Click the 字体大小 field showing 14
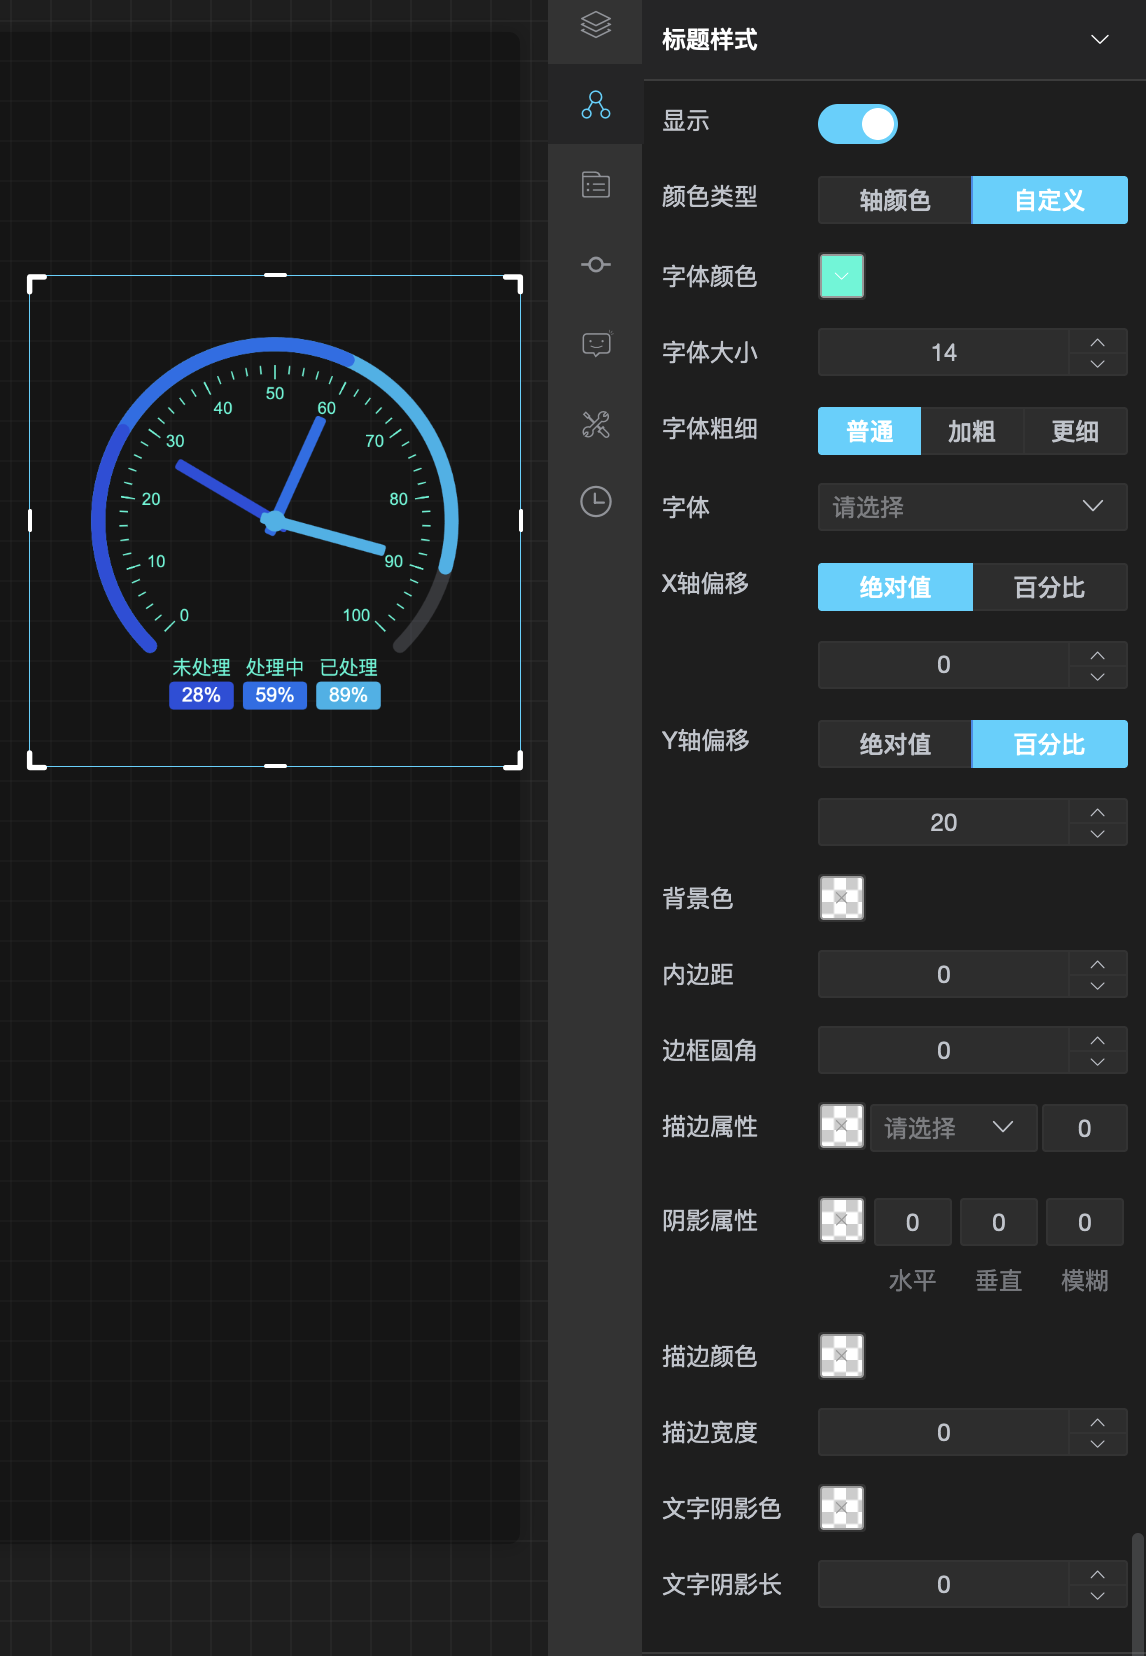 pyautogui.click(x=944, y=352)
